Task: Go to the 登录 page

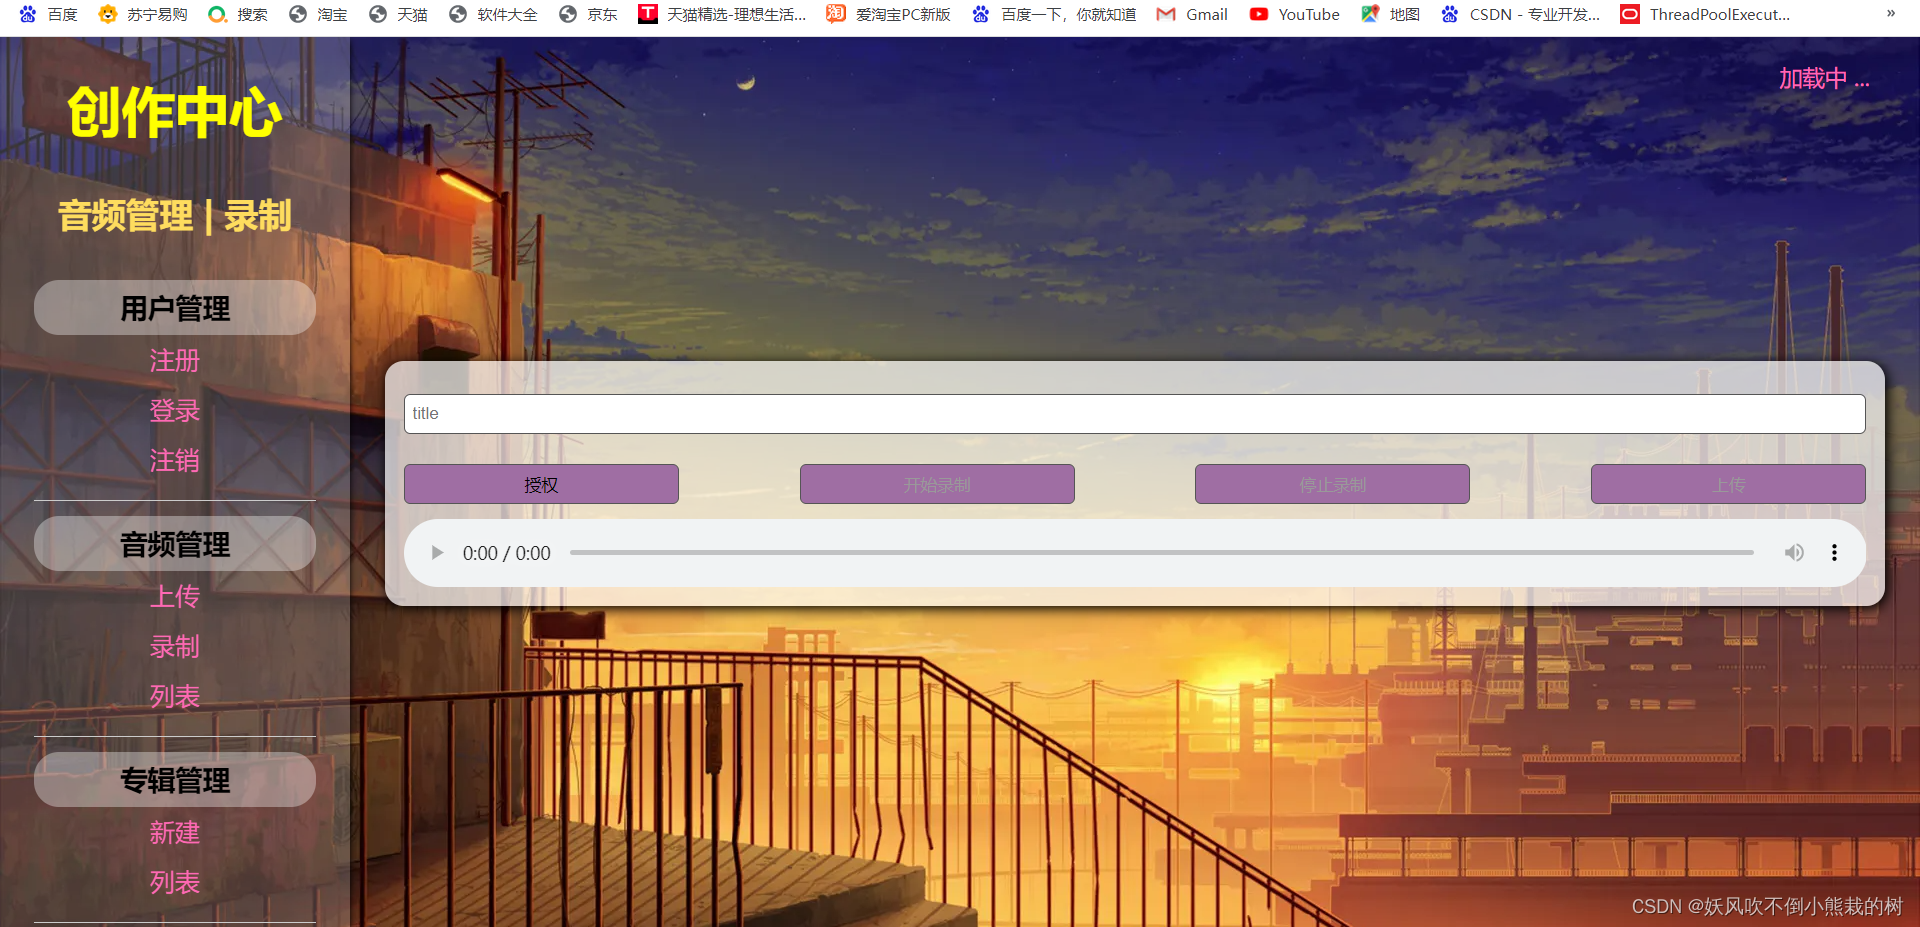Action: [x=175, y=410]
